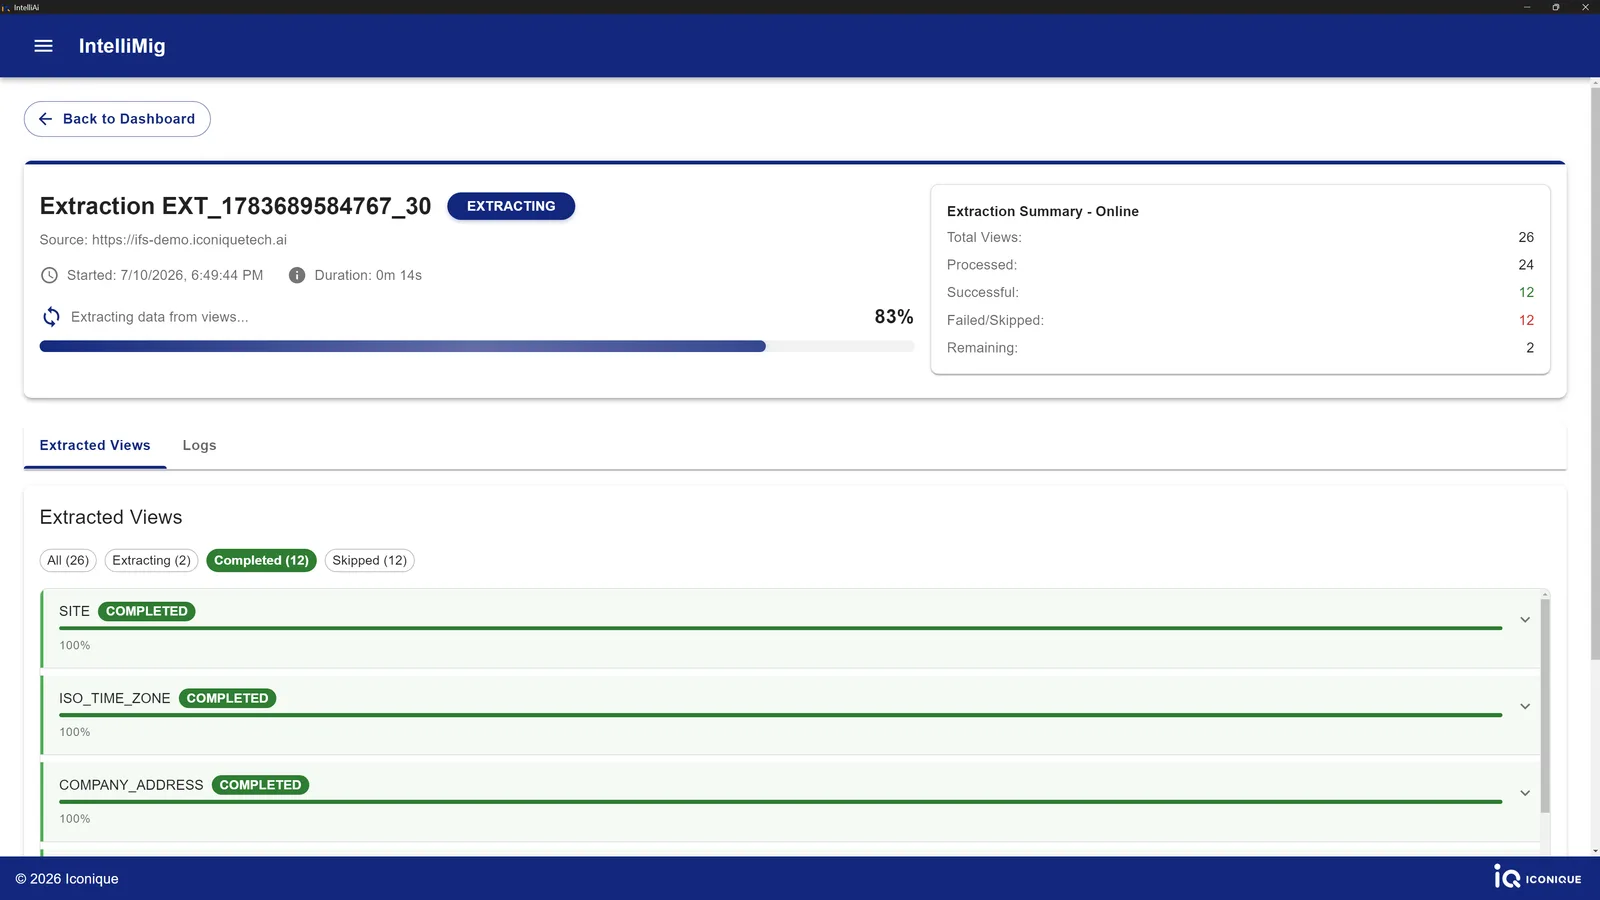Filter views by Skipped (12)
Image resolution: width=1600 pixels, height=900 pixels.
click(x=369, y=560)
